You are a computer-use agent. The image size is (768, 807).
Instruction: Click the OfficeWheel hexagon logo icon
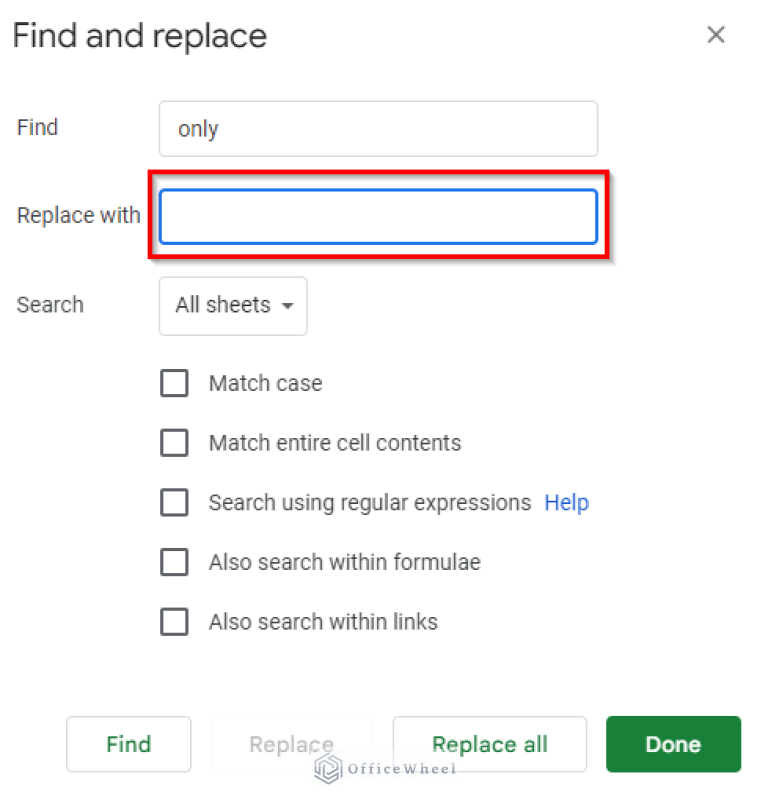coord(327,769)
